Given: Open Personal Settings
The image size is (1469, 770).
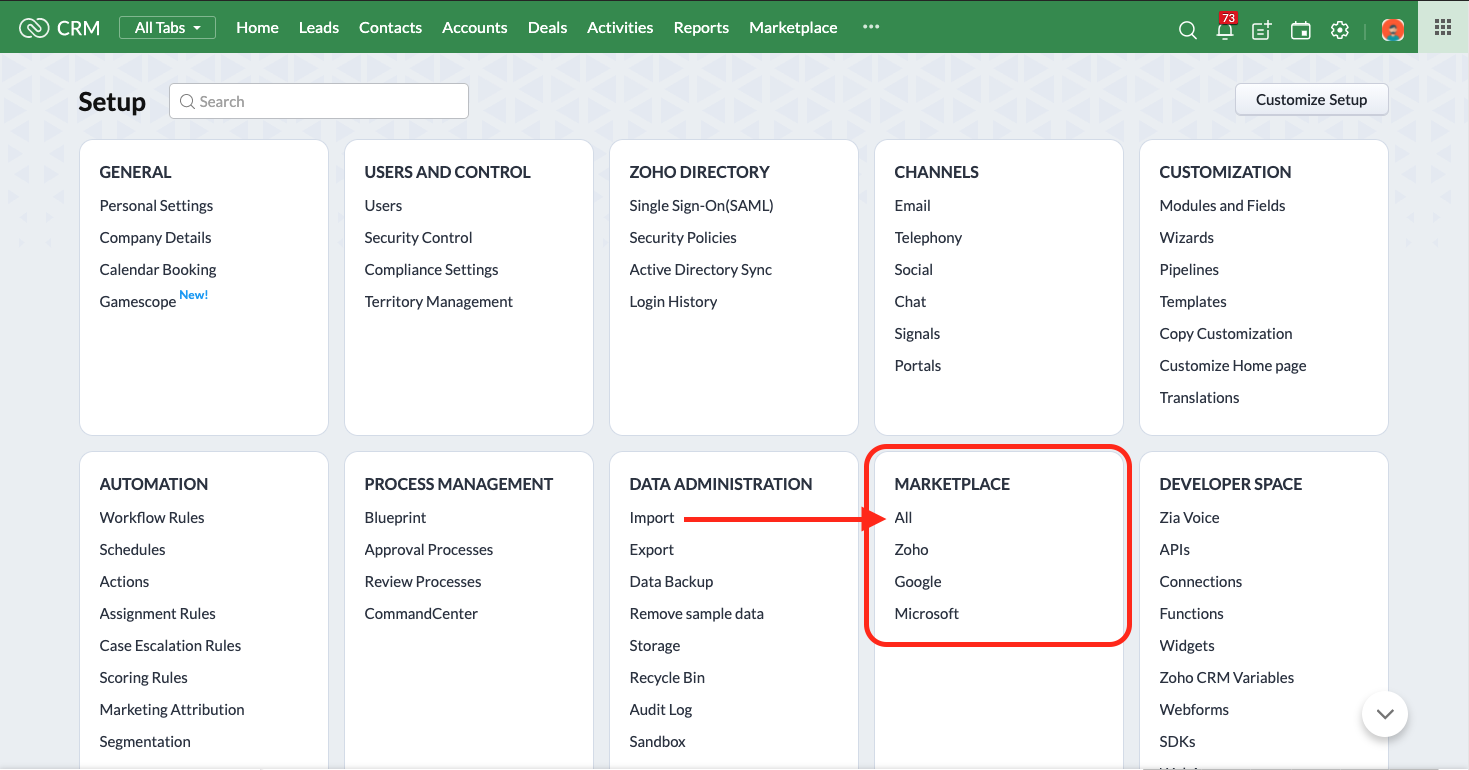Looking at the screenshot, I should (x=156, y=206).
